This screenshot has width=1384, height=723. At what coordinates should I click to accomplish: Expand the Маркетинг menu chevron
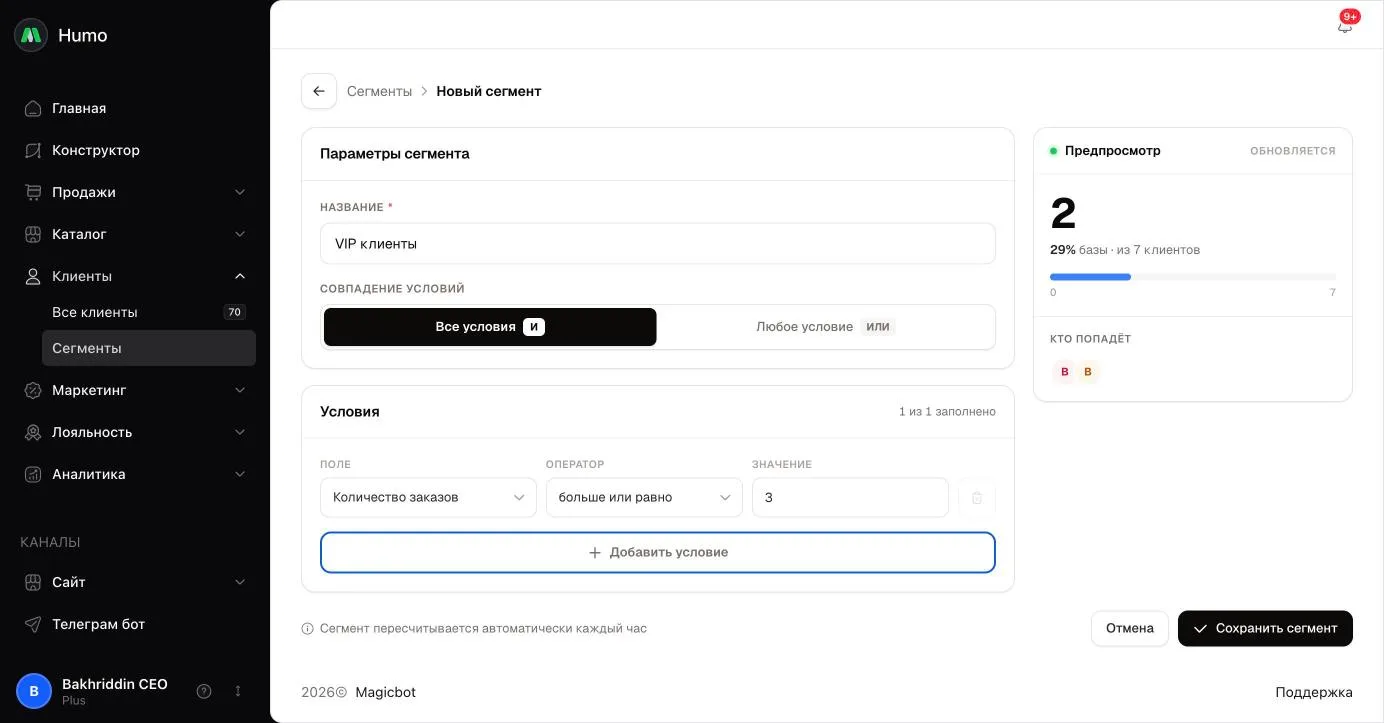click(x=240, y=390)
